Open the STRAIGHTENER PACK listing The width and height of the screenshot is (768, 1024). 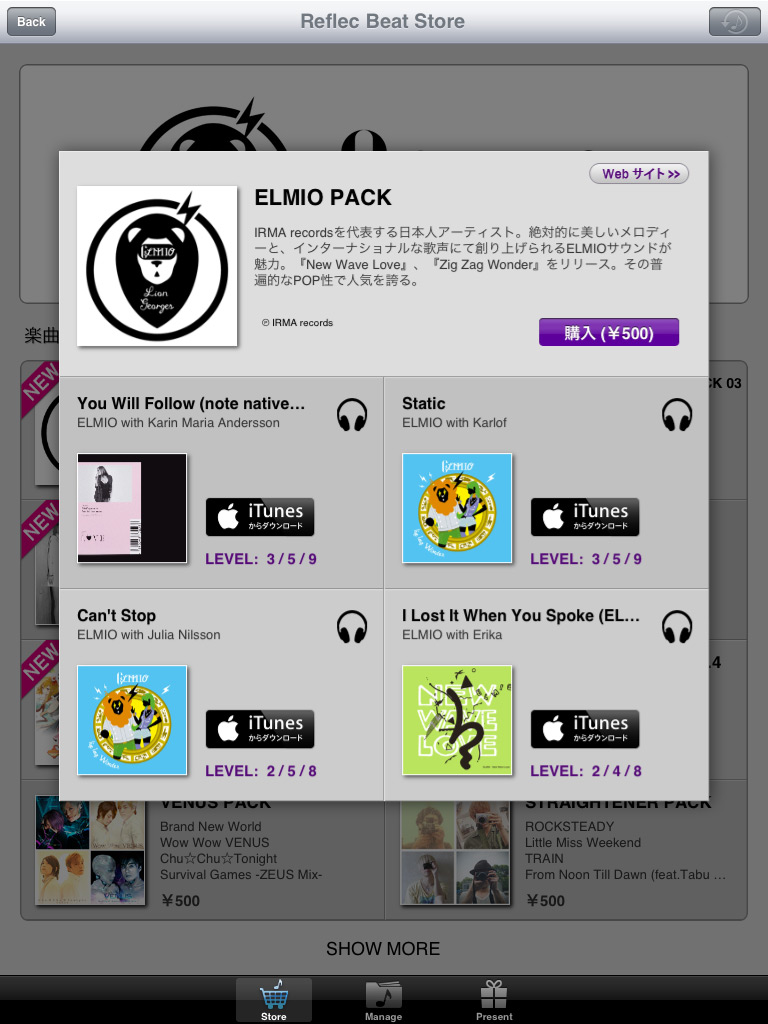pos(566,852)
